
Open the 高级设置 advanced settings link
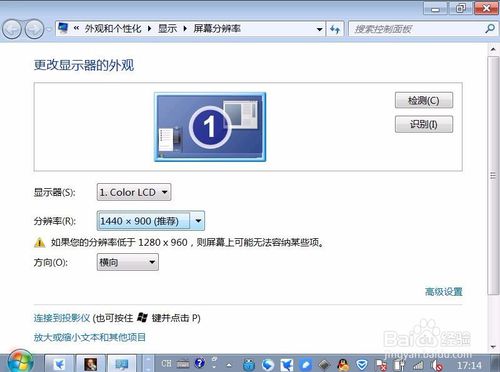coord(444,292)
